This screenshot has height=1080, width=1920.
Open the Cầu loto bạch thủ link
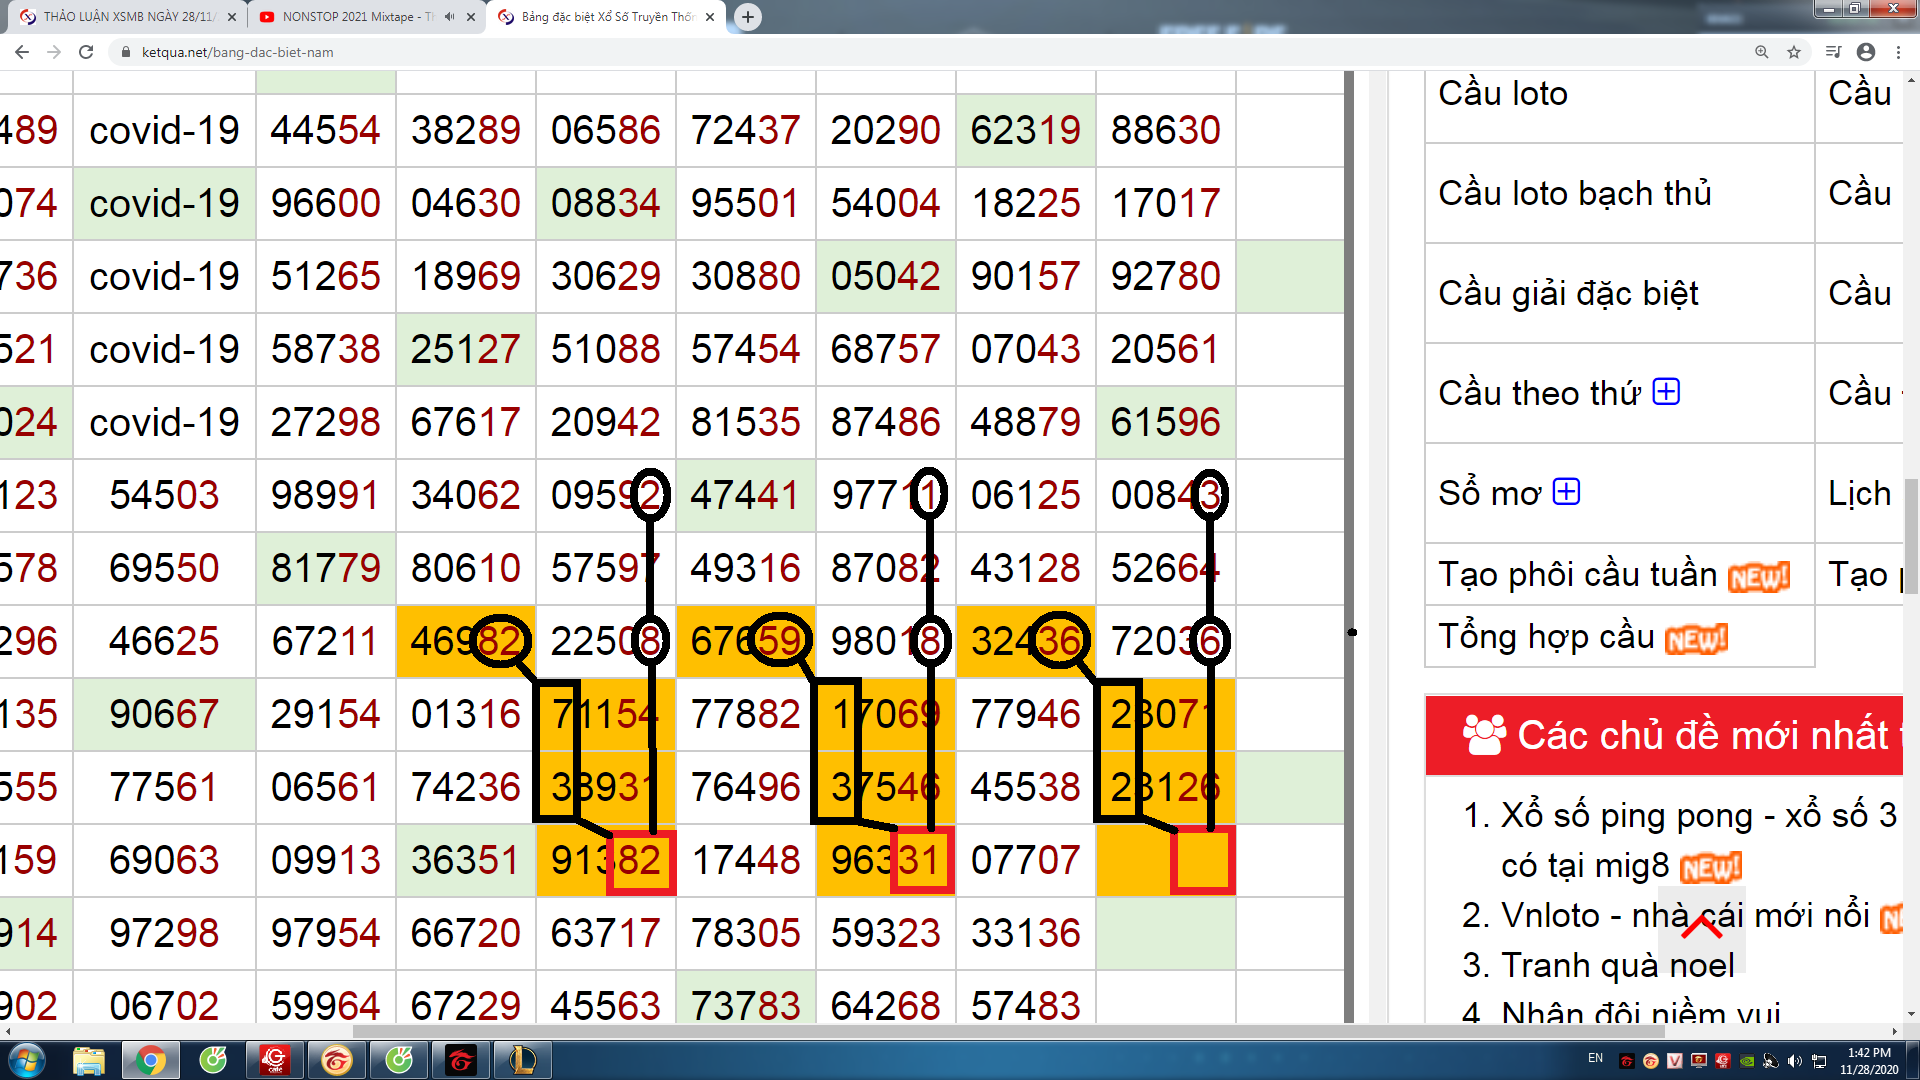pyautogui.click(x=1574, y=193)
